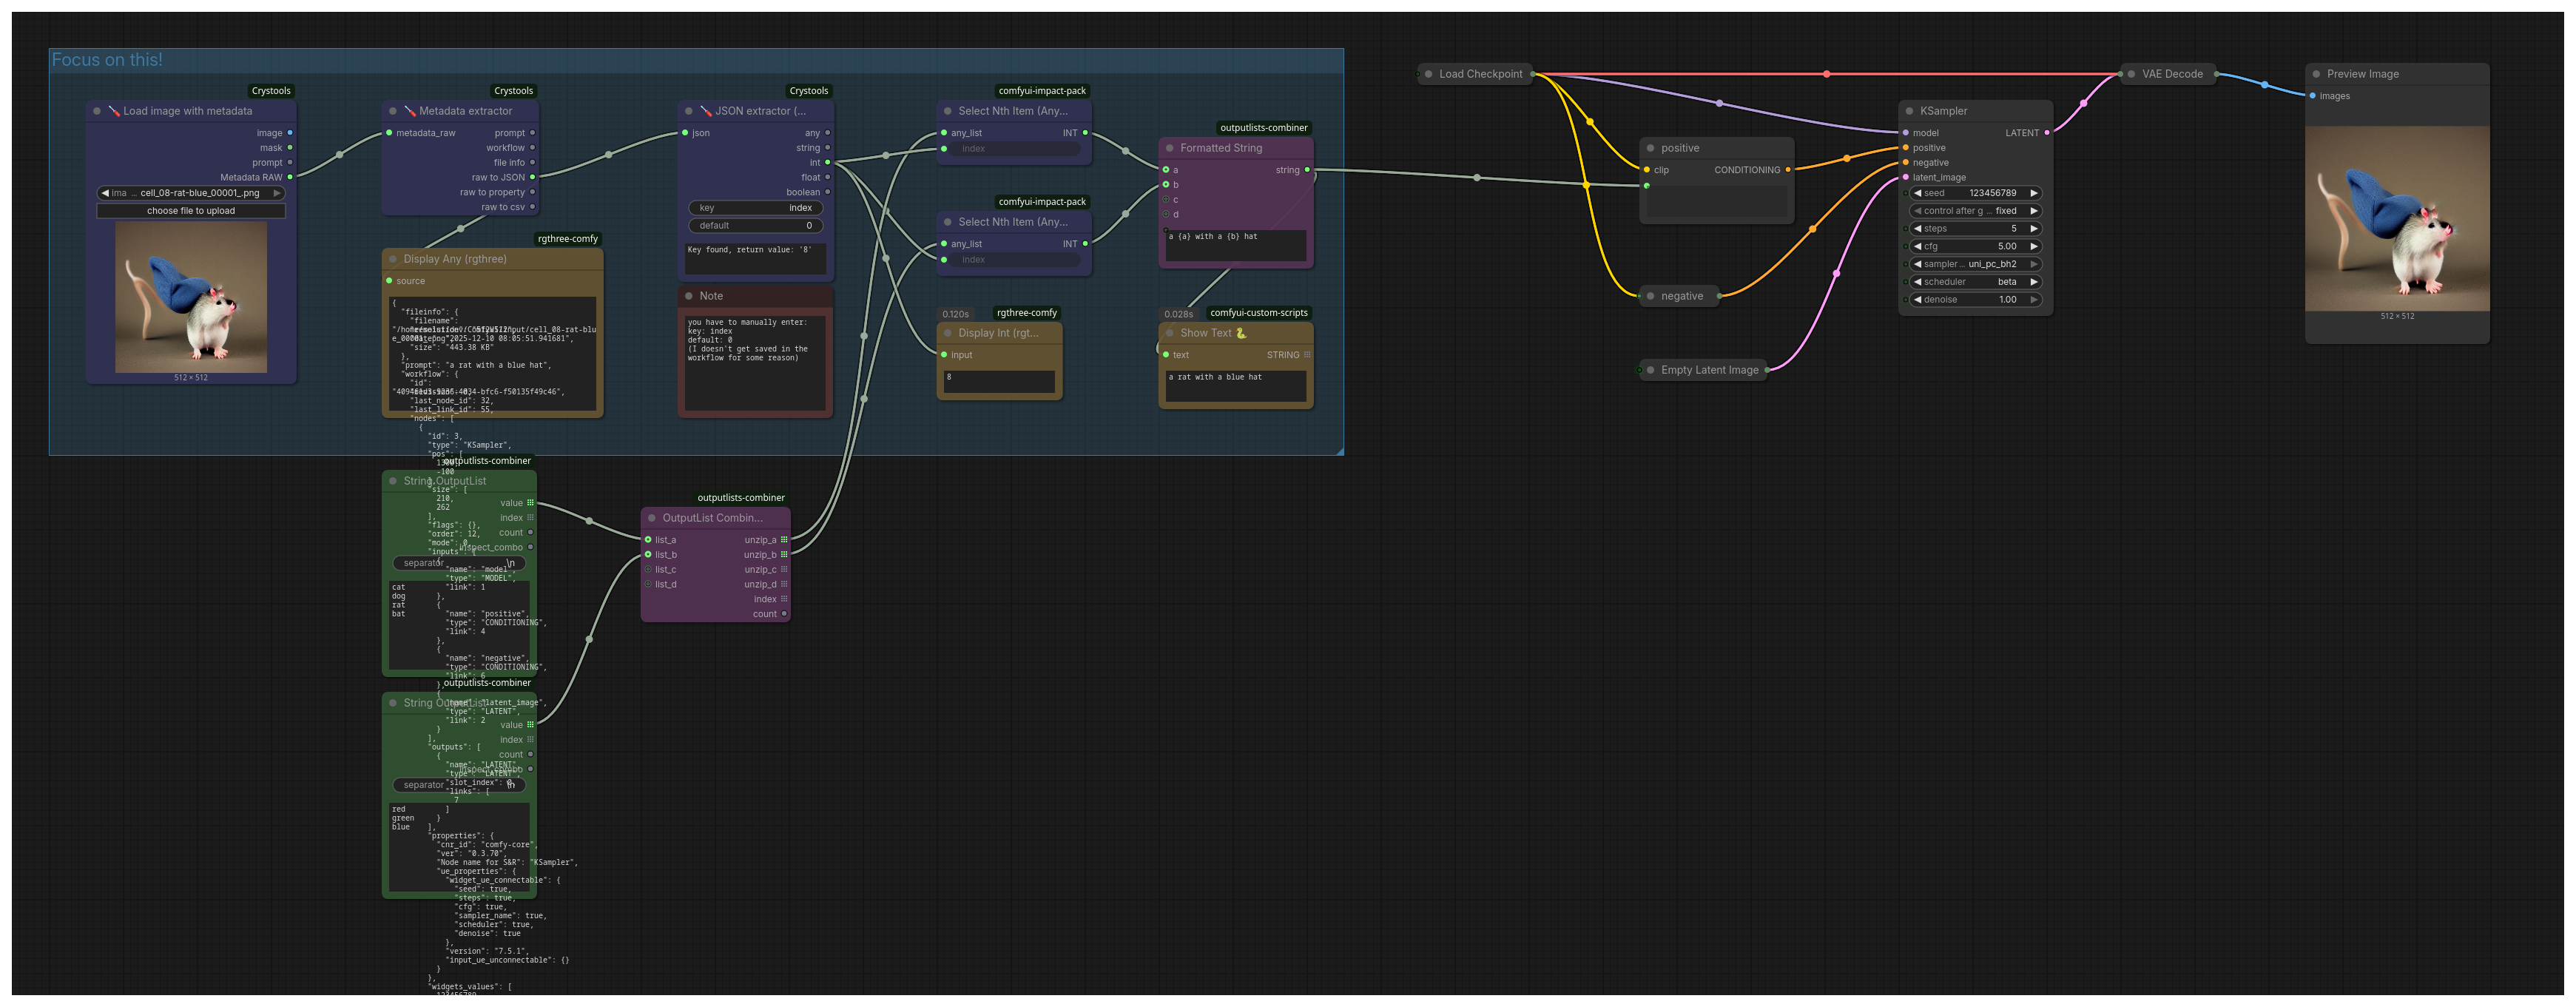Click the latent_image input port on KSampler

coord(1906,177)
